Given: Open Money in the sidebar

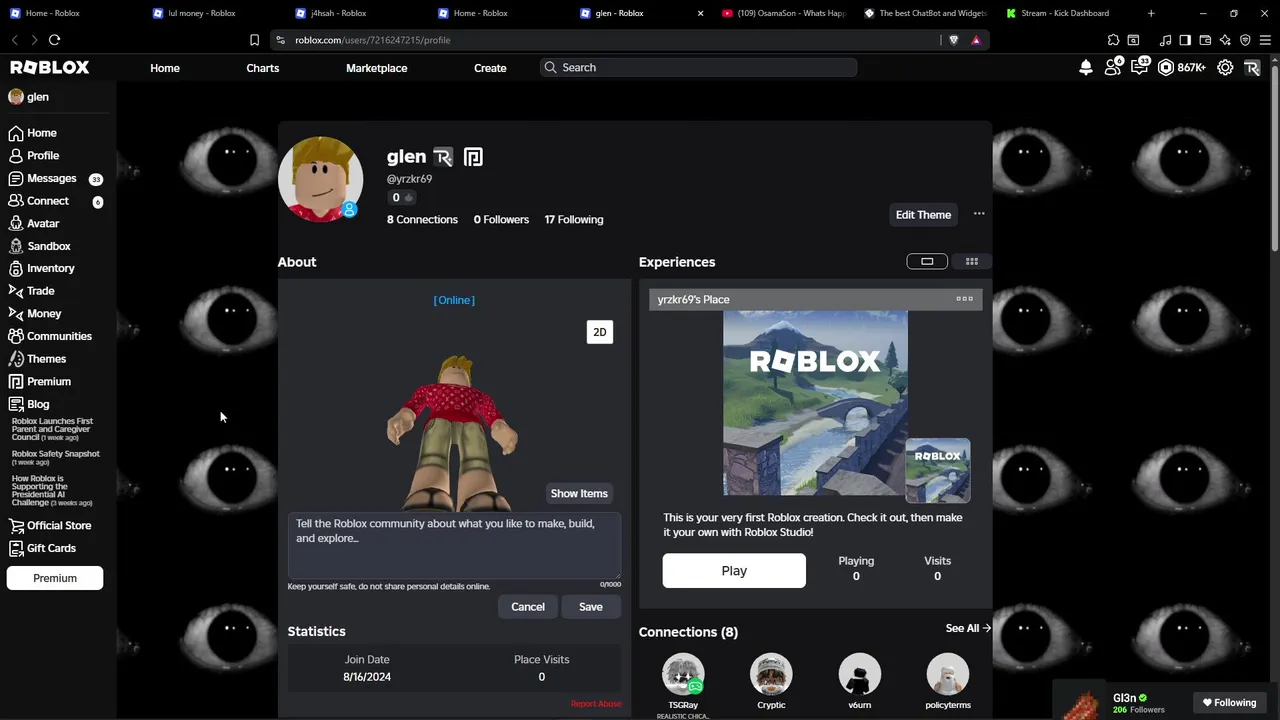Looking at the screenshot, I should click(44, 314).
